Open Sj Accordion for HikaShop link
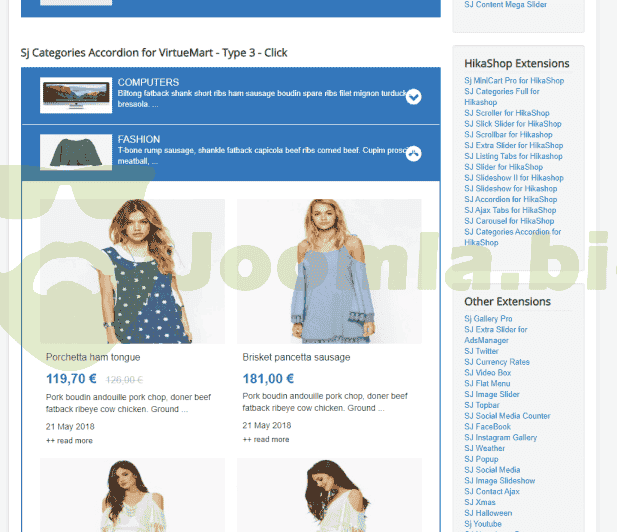 [510, 199]
